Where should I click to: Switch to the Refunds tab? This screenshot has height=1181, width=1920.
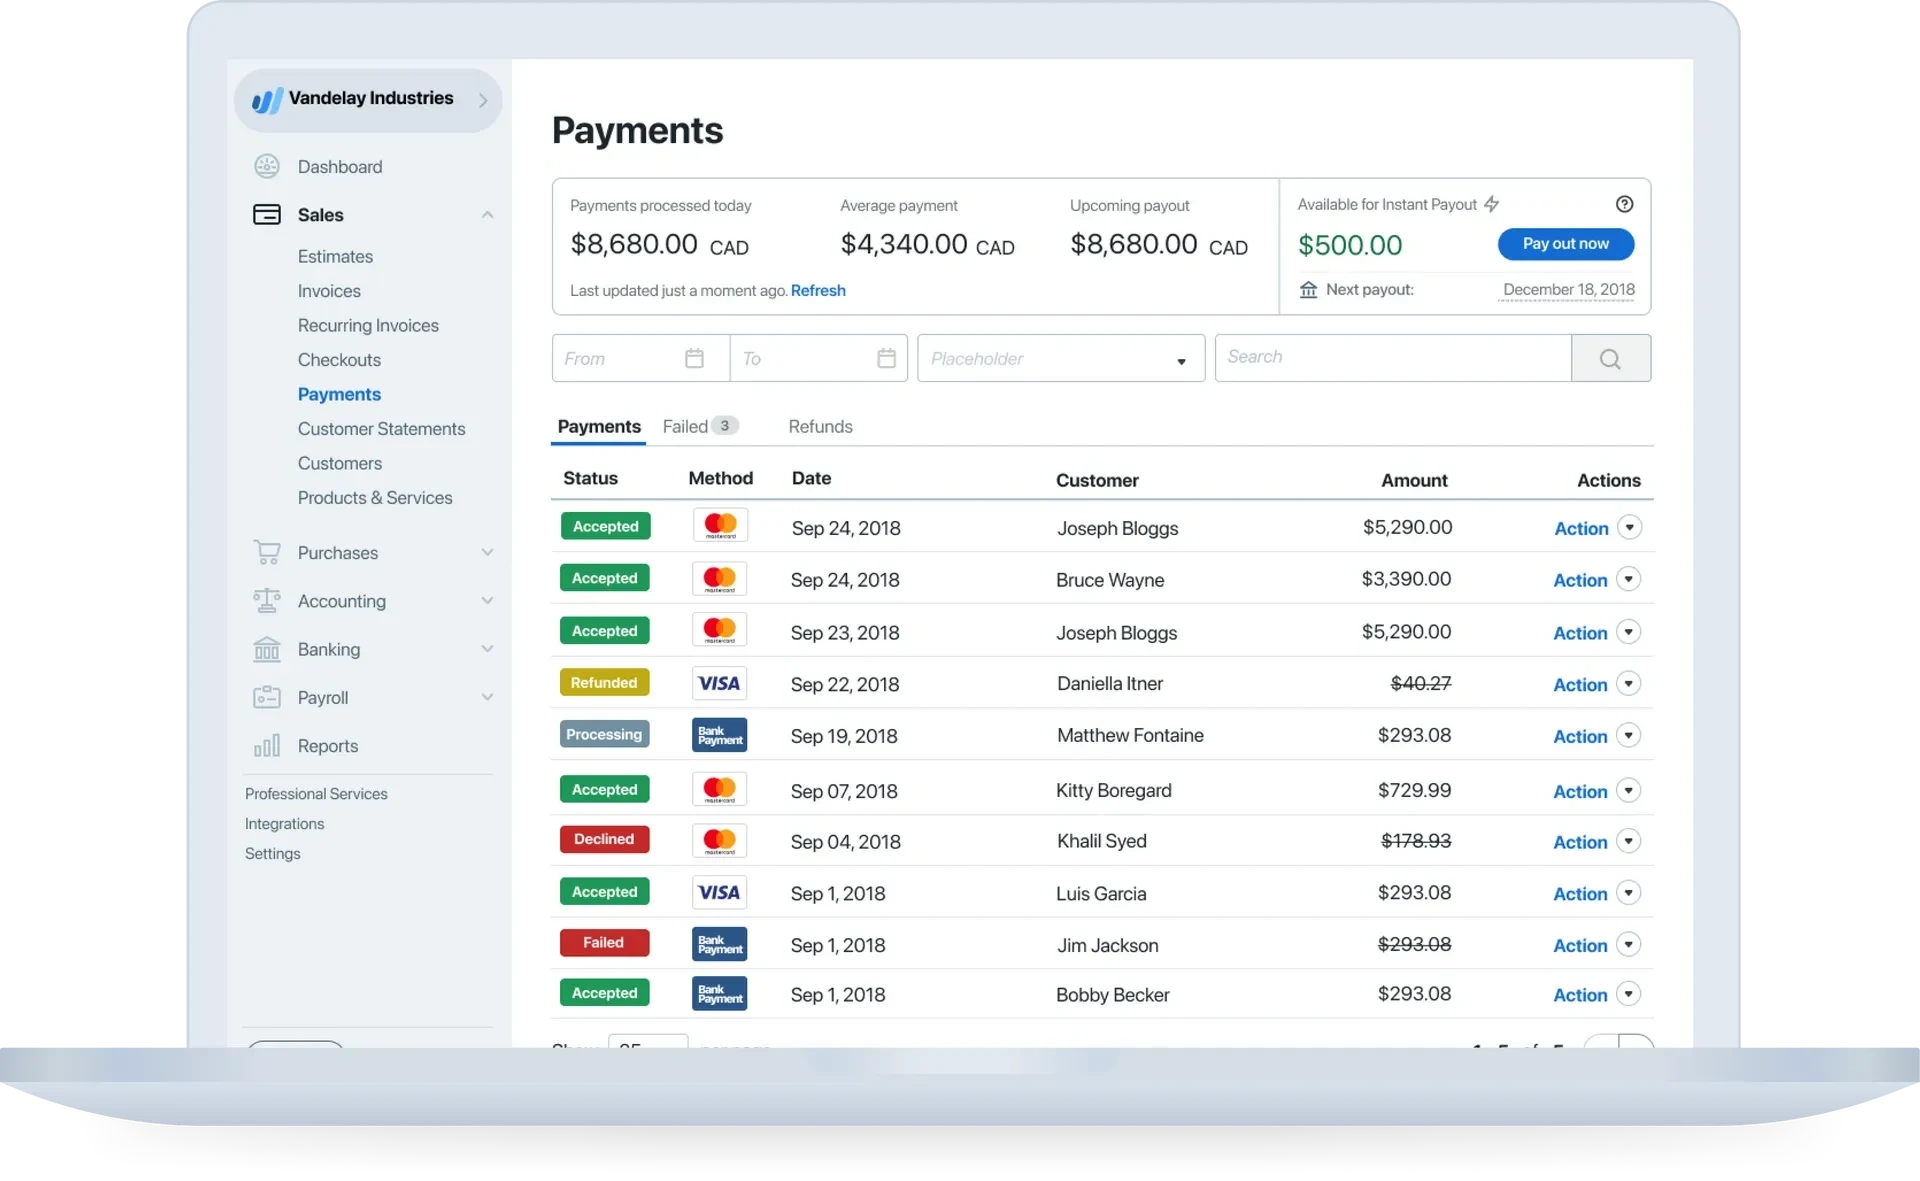[x=820, y=425]
